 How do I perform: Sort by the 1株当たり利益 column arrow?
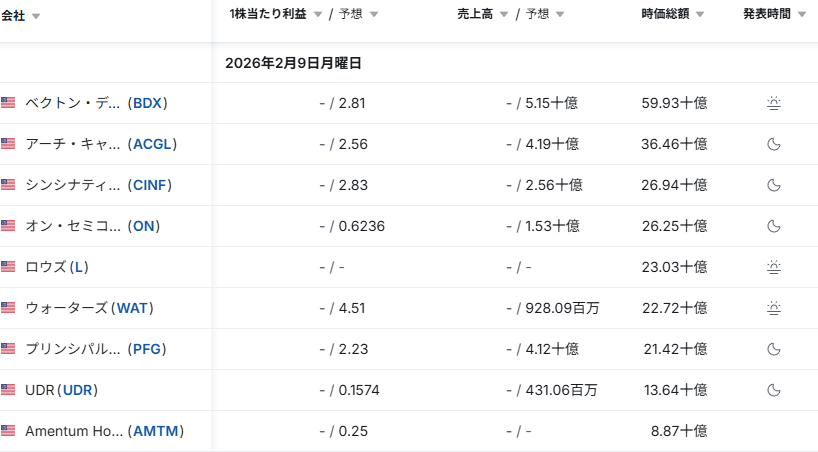(318, 14)
